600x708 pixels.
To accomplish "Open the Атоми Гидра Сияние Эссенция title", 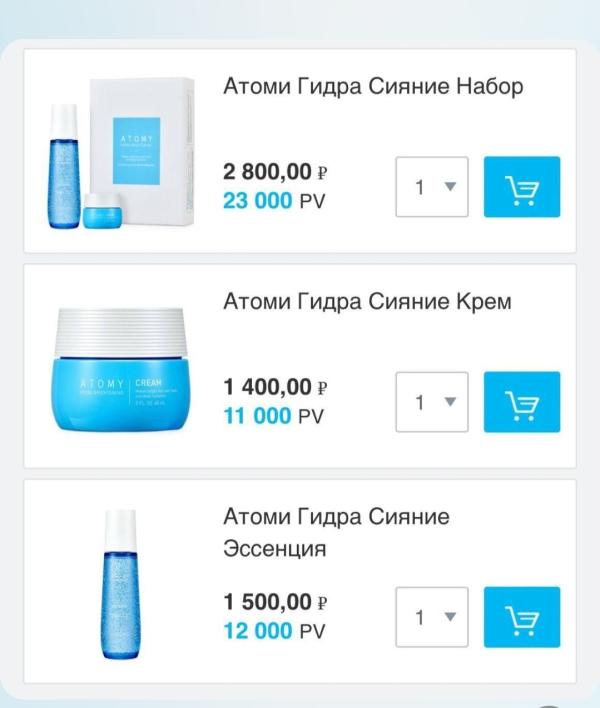I will [x=336, y=532].
